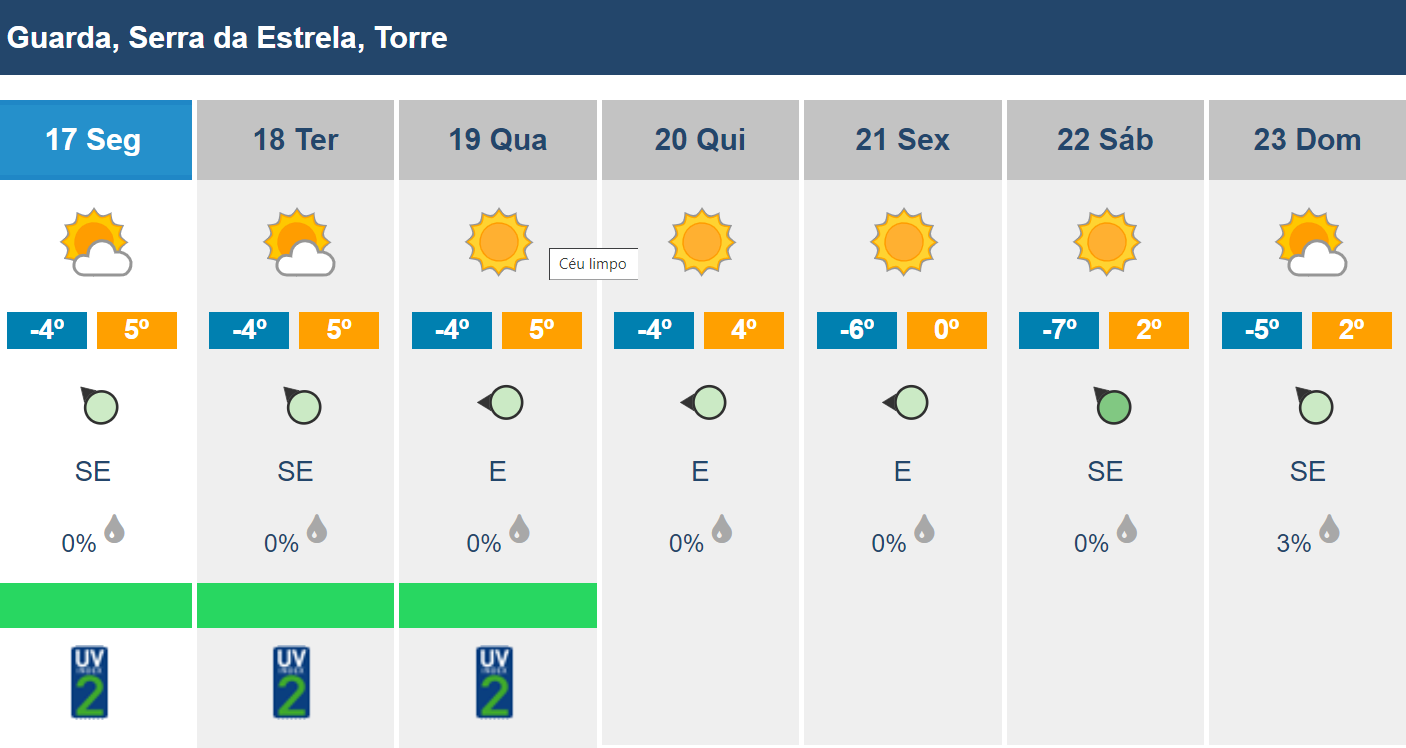Click the UV index 2 badge for 18 Ter
This screenshot has width=1406, height=748.
(x=291, y=683)
